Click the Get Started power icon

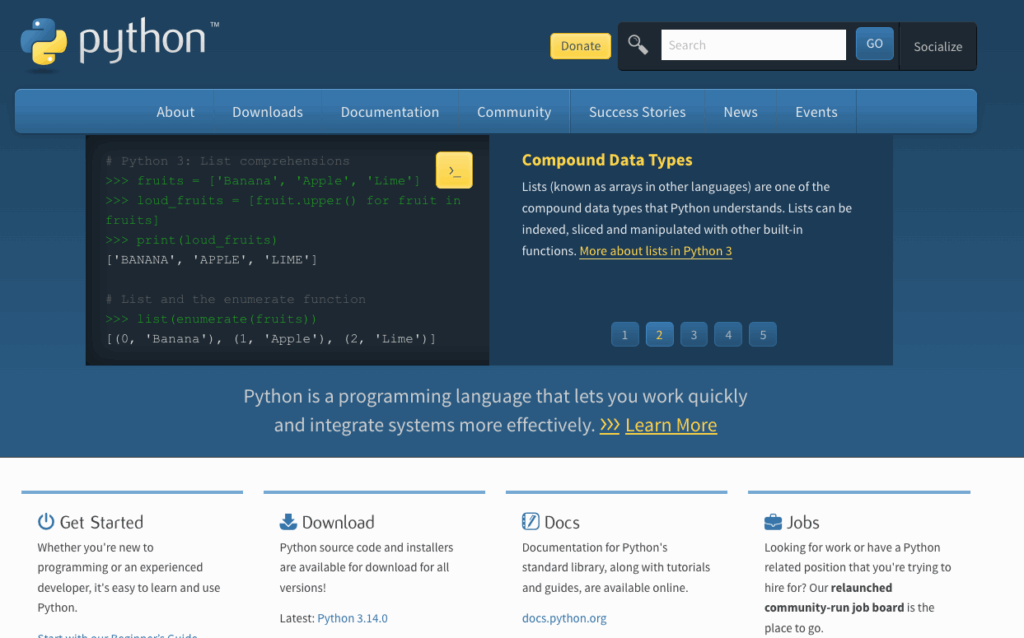point(46,521)
